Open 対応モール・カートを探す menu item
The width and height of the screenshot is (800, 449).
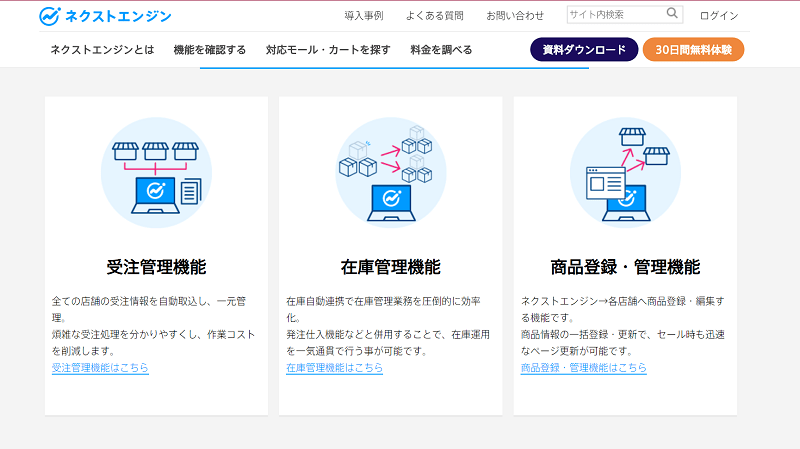[328, 50]
